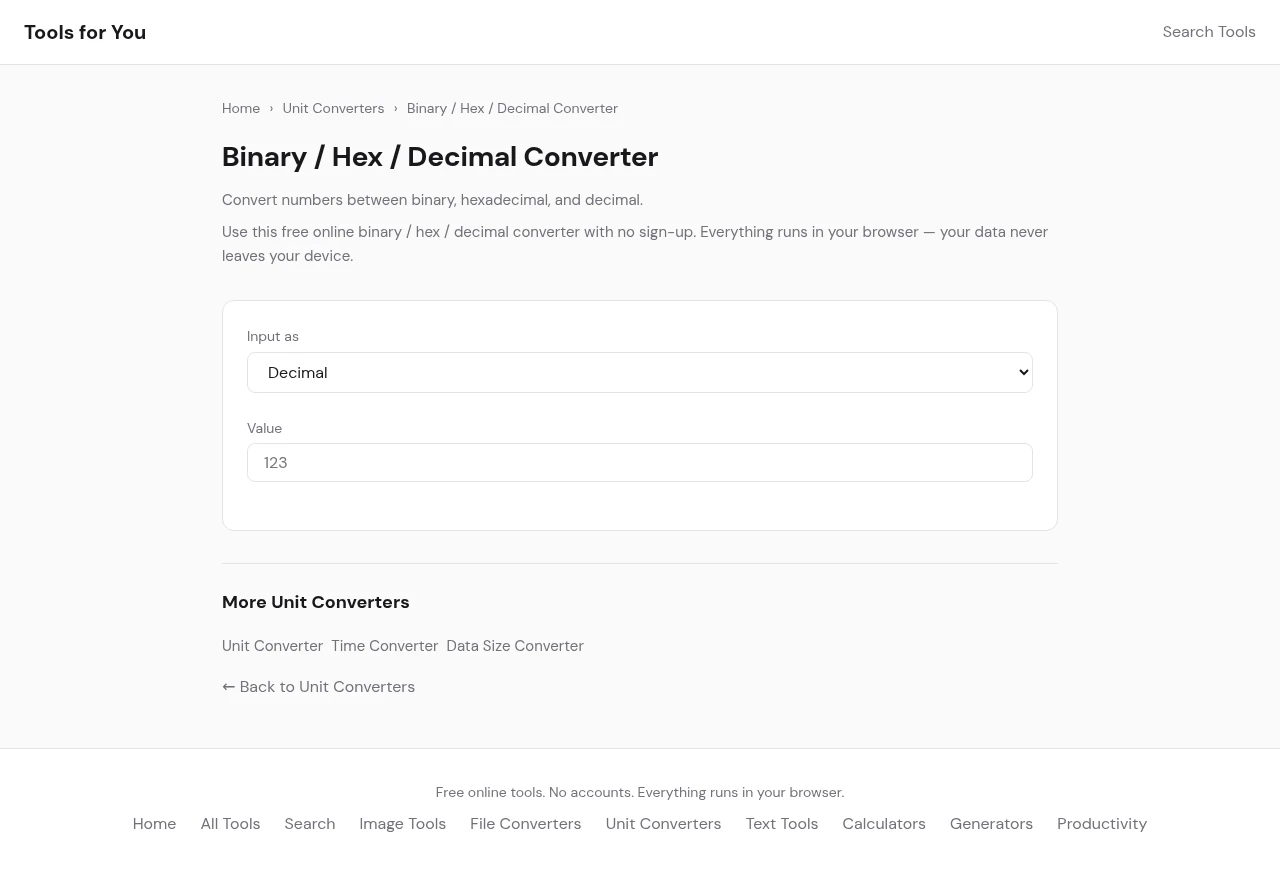Click the Search footer link

[309, 824]
